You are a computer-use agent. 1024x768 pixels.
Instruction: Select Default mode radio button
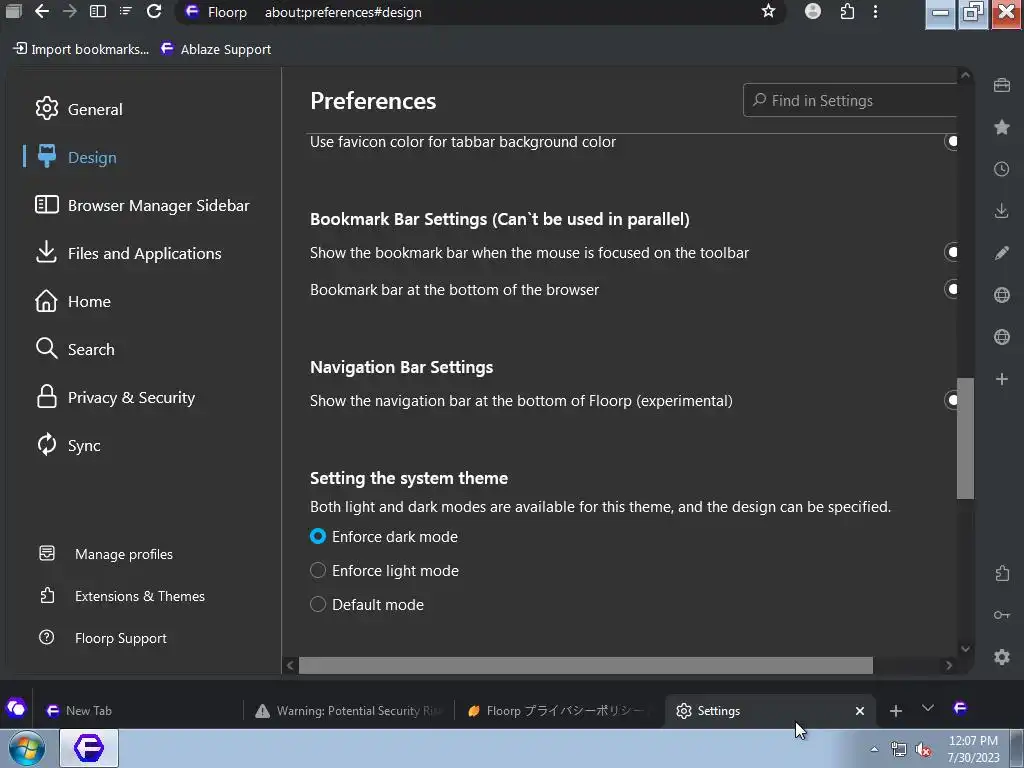[318, 604]
